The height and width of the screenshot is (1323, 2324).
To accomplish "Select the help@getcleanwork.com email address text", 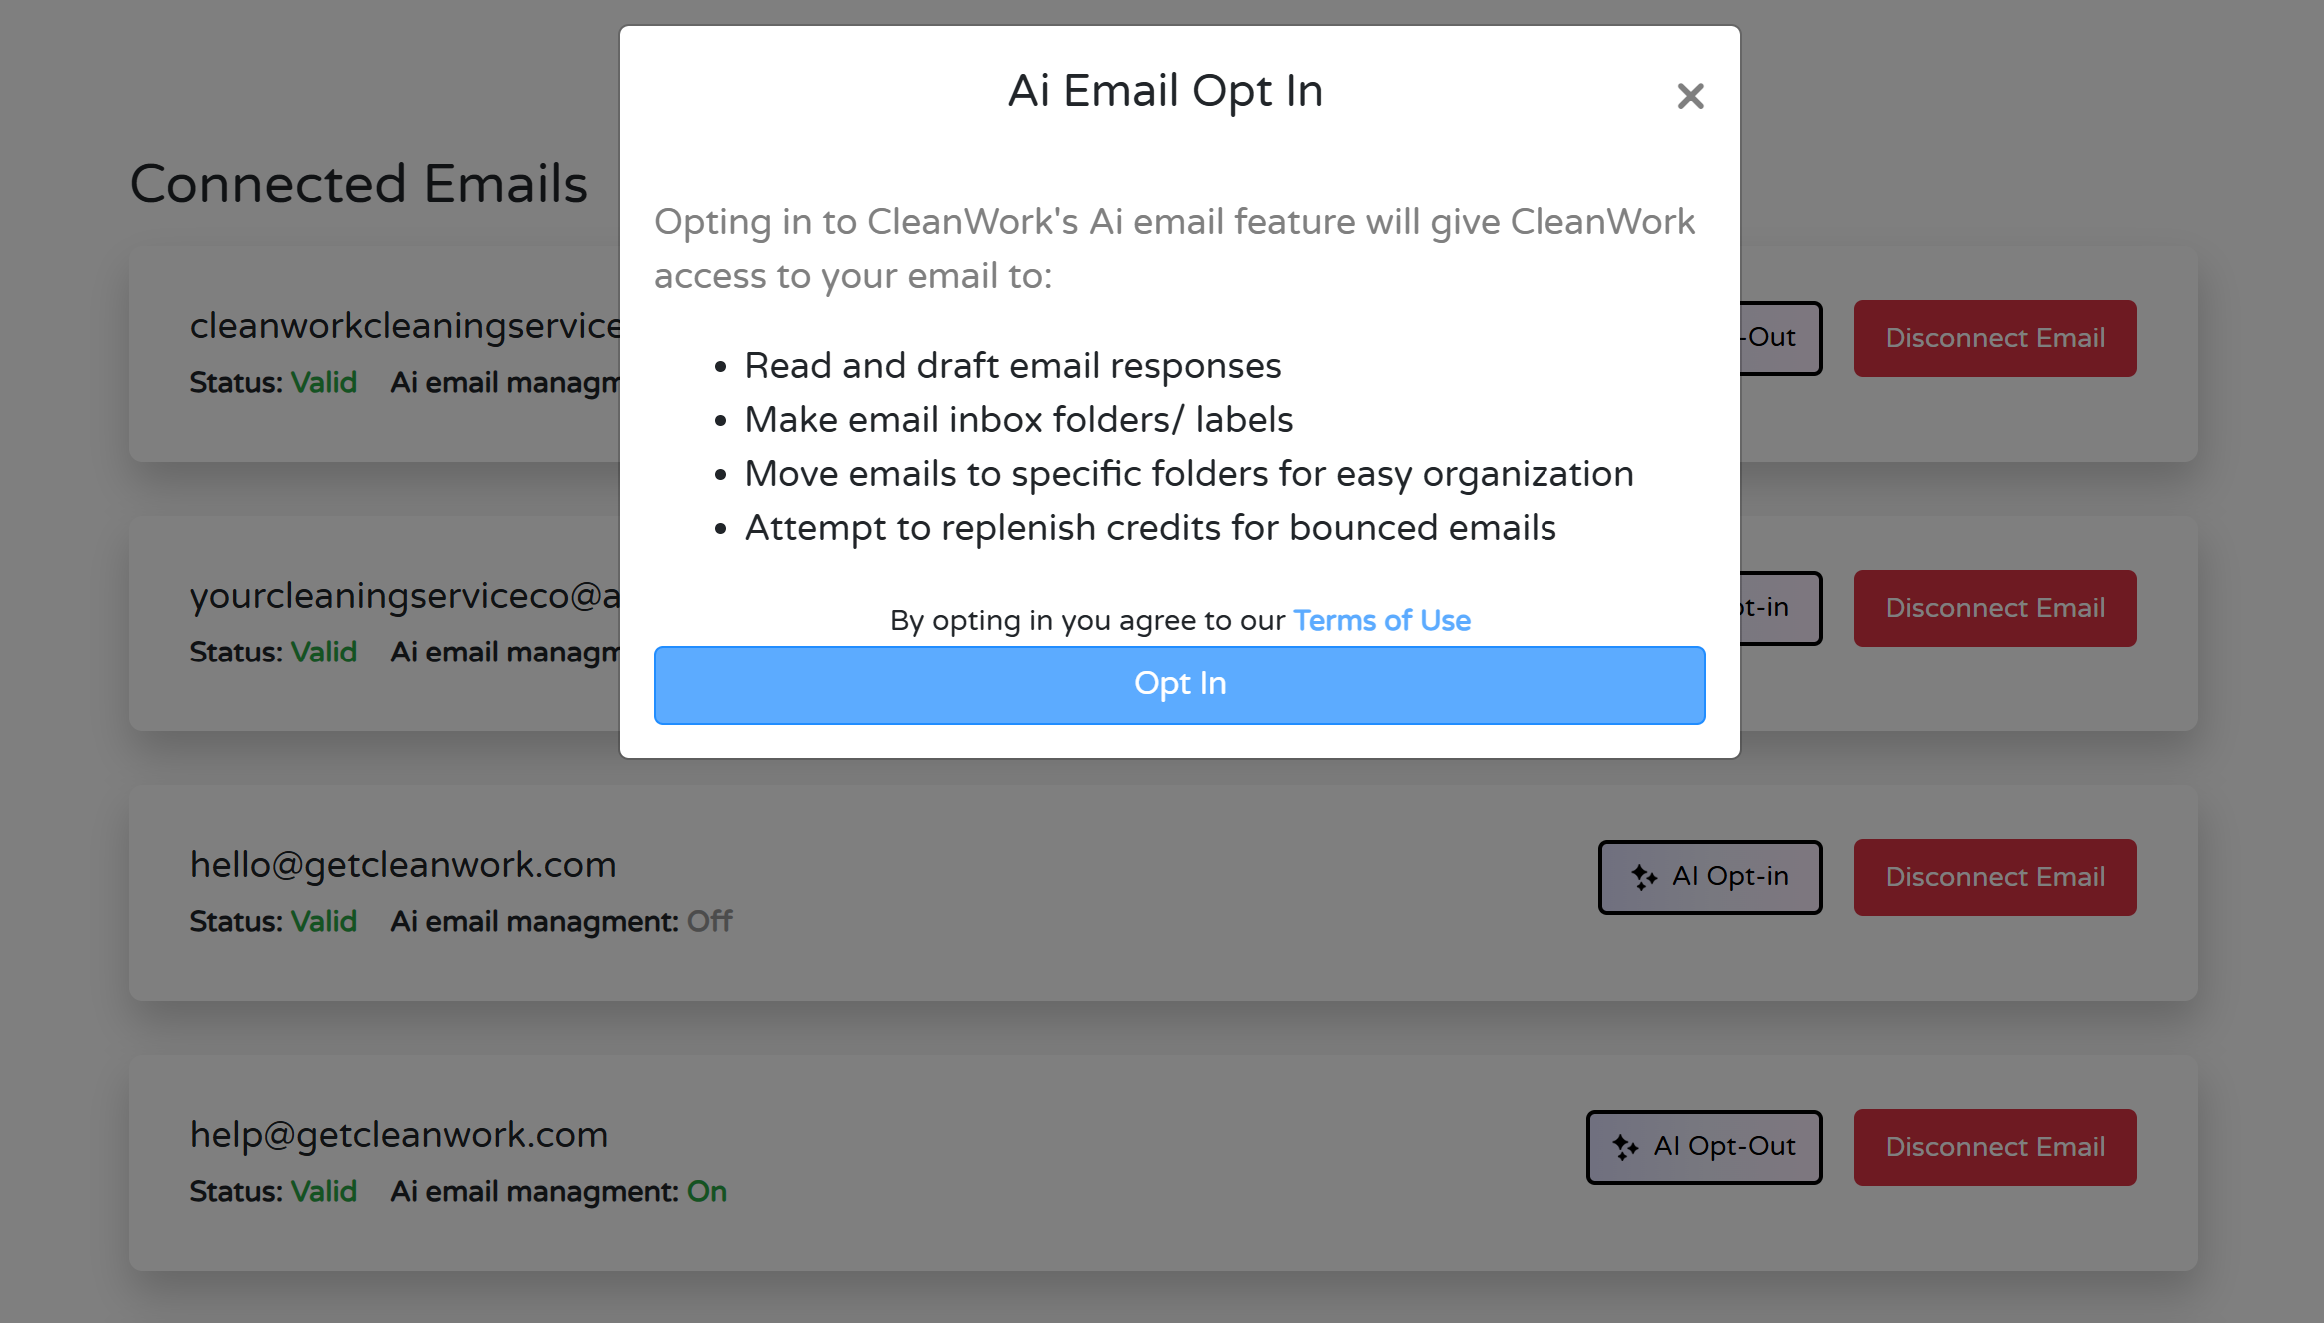I will tap(399, 1135).
